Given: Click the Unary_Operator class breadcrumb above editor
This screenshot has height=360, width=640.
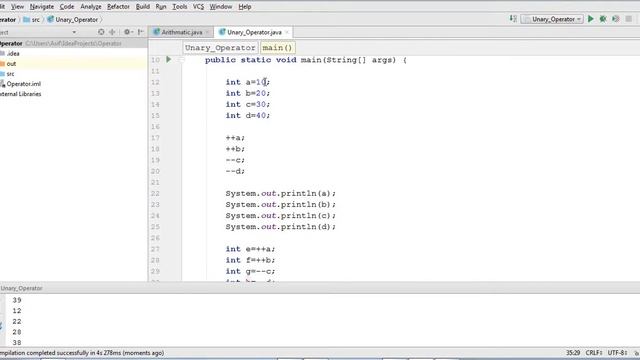Looking at the screenshot, I should click(x=220, y=48).
